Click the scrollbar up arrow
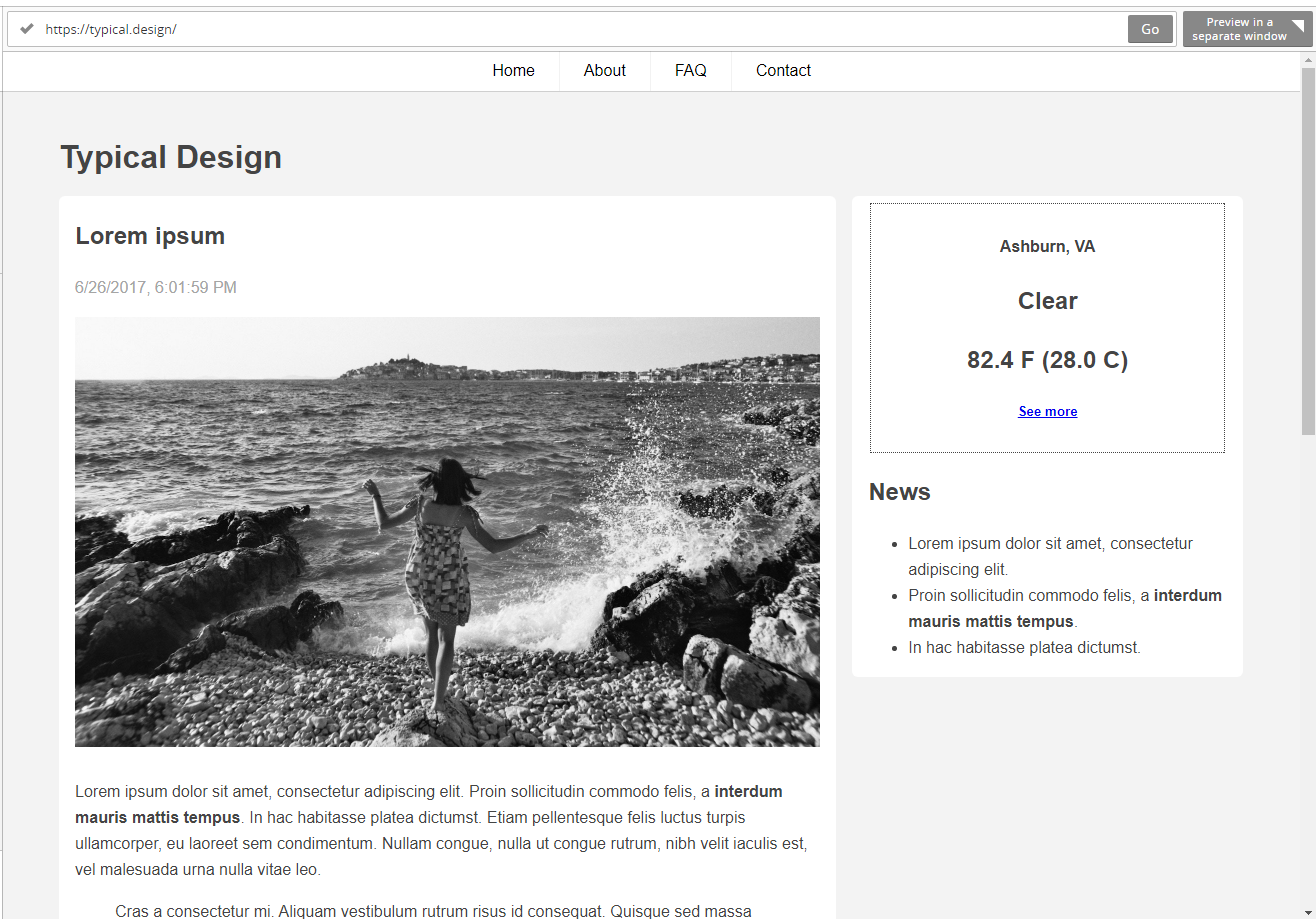Screen dimensions: 1316x919 point(1308,60)
